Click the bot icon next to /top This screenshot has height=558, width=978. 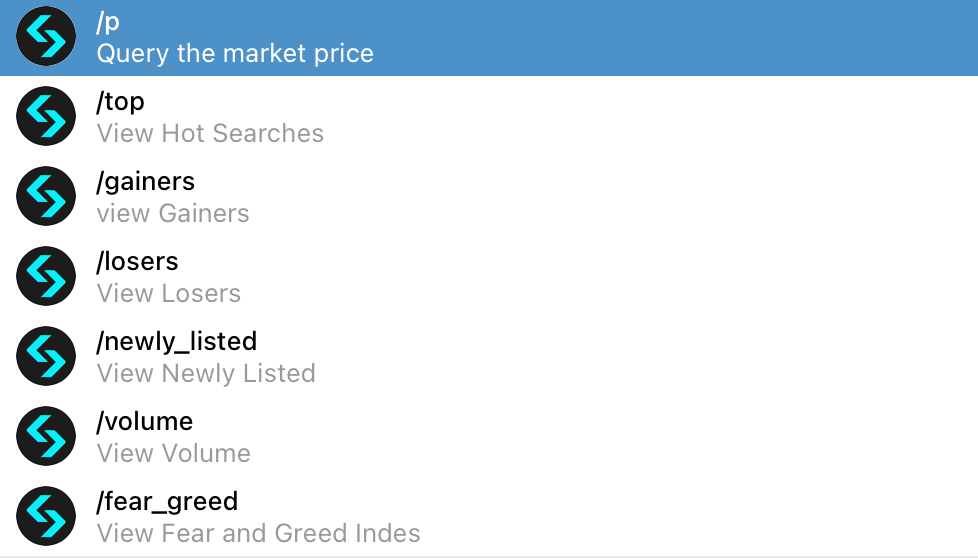46,116
